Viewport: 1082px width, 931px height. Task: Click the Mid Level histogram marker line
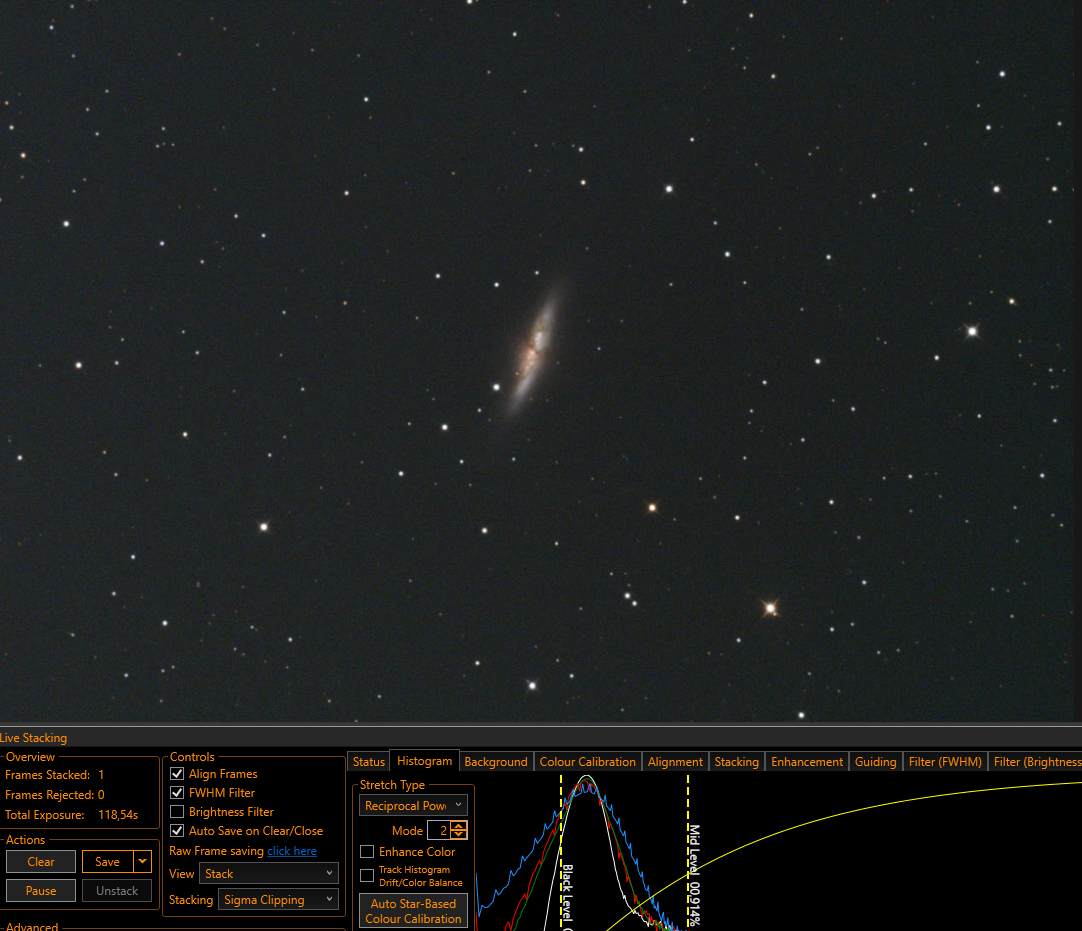coord(688,852)
